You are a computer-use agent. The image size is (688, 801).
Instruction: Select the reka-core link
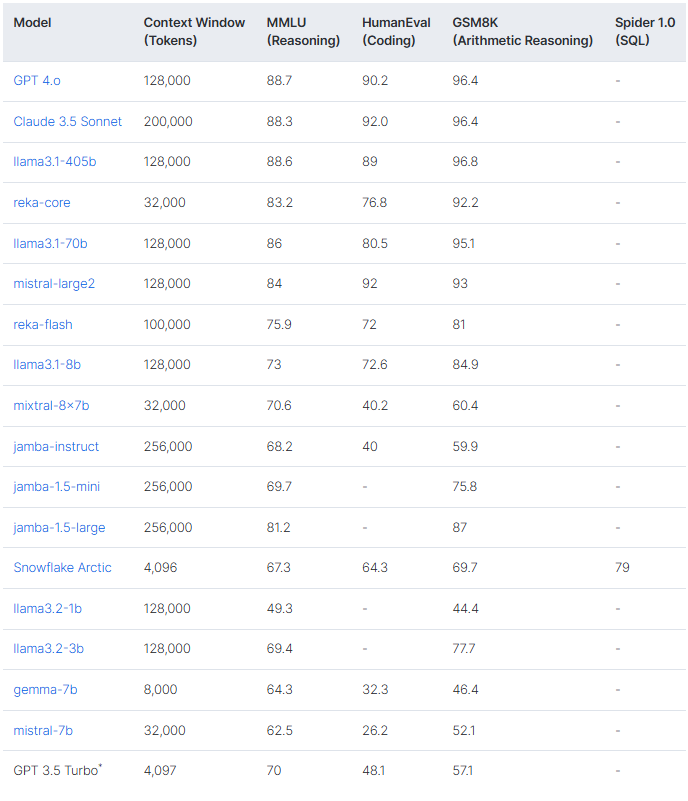tap(42, 202)
